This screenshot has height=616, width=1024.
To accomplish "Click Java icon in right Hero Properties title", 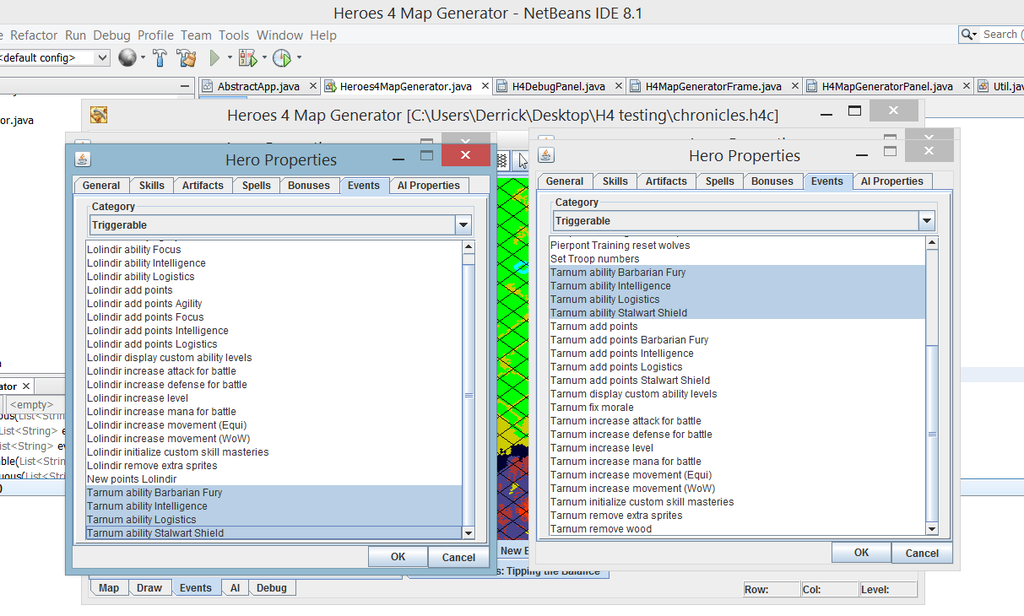I will tap(546, 155).
